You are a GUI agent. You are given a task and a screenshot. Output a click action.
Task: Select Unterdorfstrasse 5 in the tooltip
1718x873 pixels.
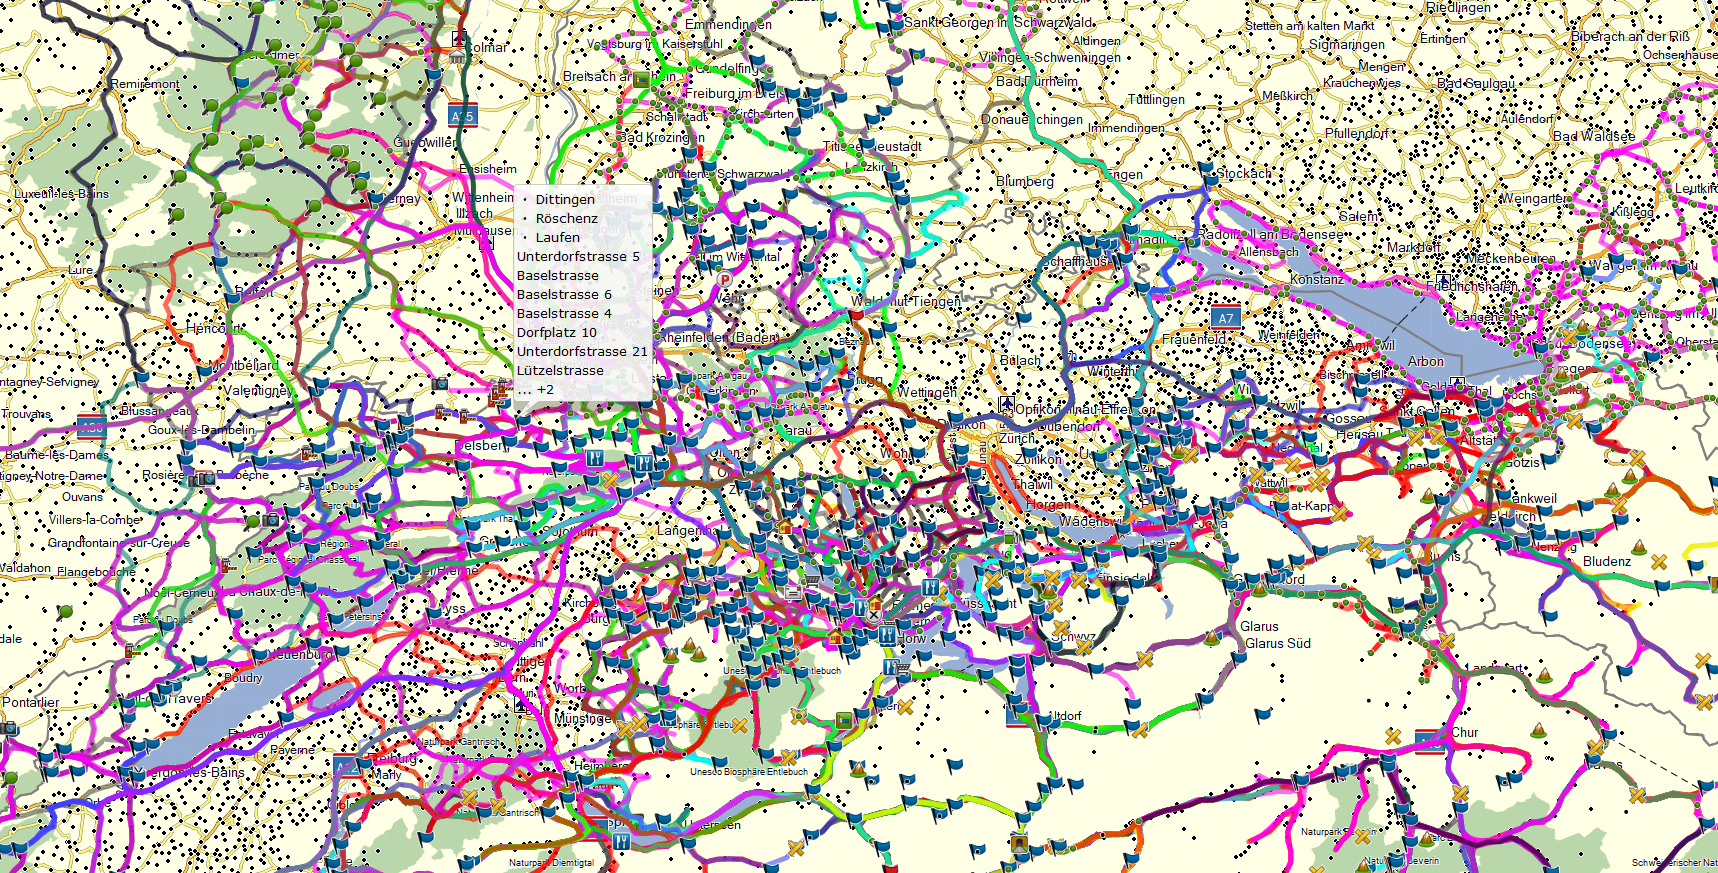coord(578,256)
